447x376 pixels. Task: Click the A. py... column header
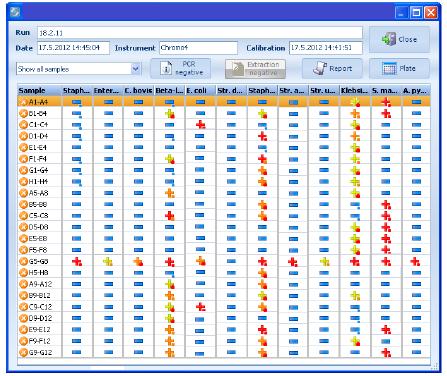(x=416, y=90)
